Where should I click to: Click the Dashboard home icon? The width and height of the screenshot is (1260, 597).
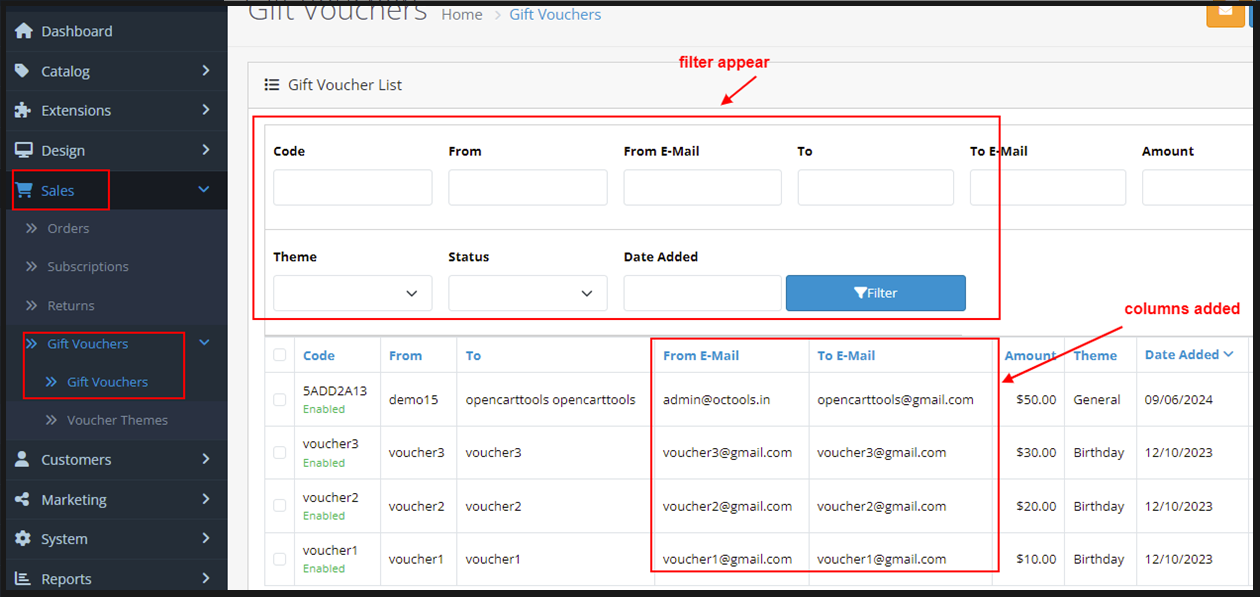tap(23, 31)
